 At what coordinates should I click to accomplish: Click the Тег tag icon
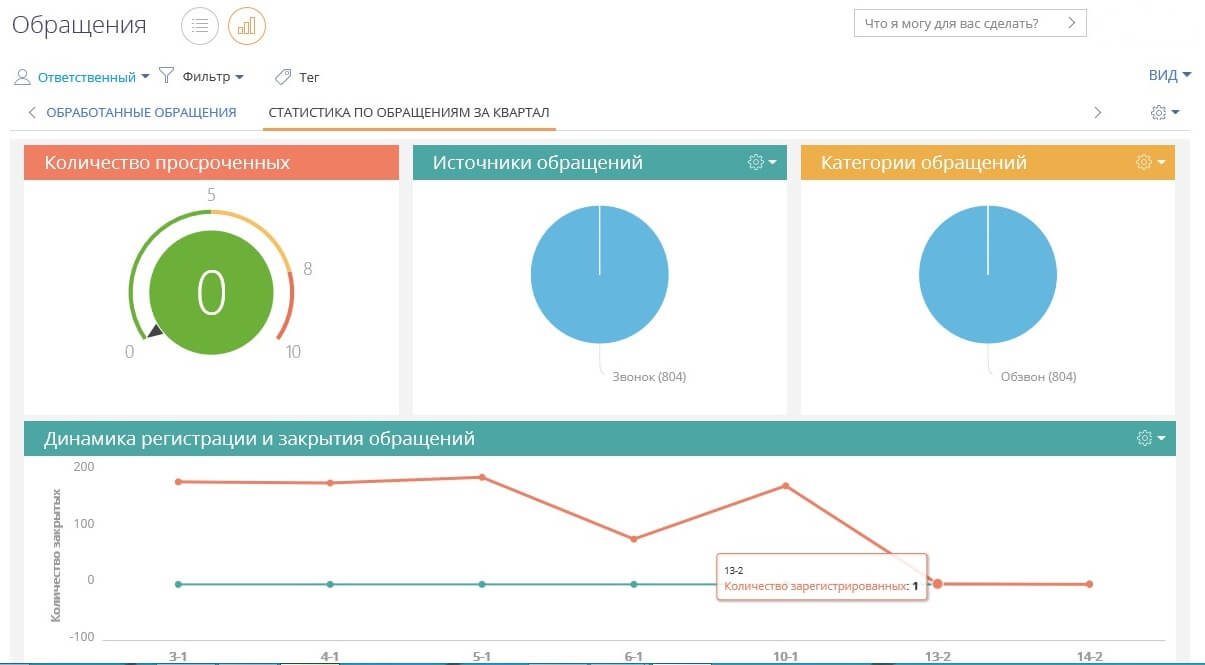tap(283, 76)
